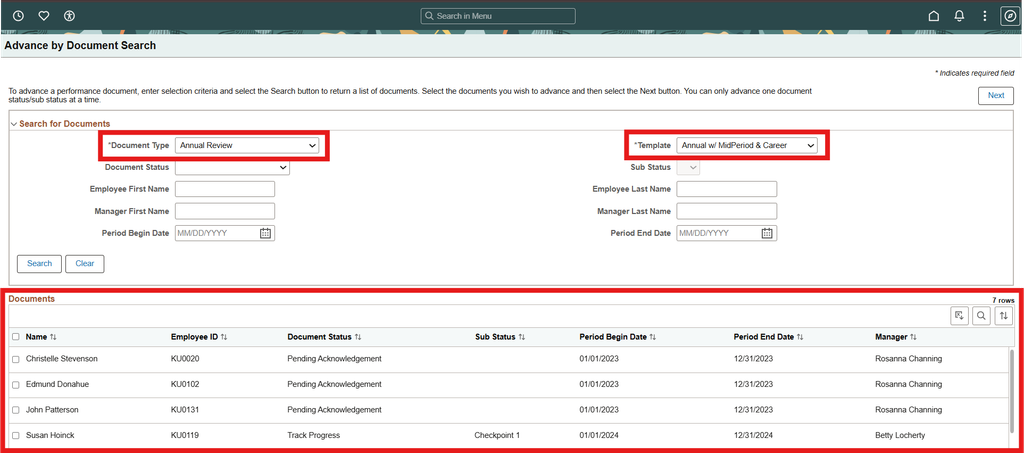Click the Employee Last Name field
1024x453 pixels.
[x=727, y=189]
